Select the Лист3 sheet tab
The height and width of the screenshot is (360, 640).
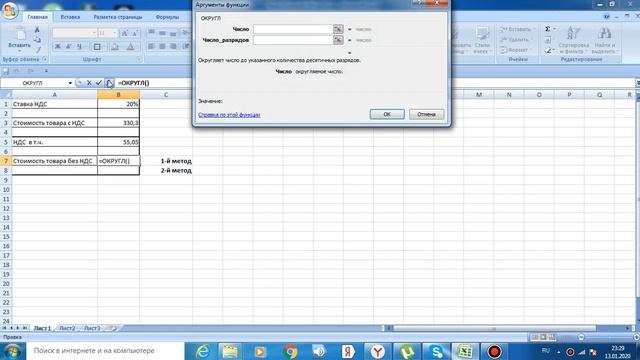(92, 328)
